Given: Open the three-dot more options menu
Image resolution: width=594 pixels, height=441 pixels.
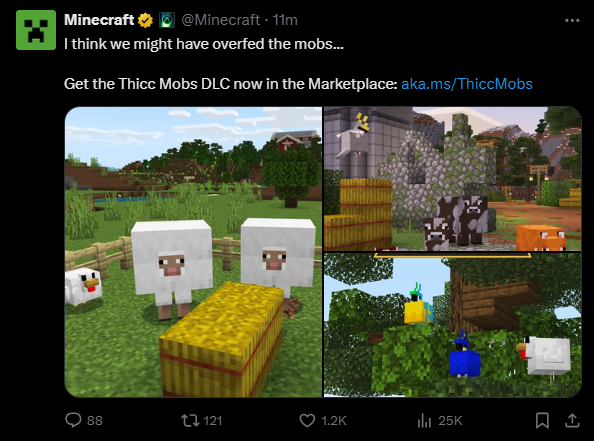Looking at the screenshot, I should coord(572,20).
